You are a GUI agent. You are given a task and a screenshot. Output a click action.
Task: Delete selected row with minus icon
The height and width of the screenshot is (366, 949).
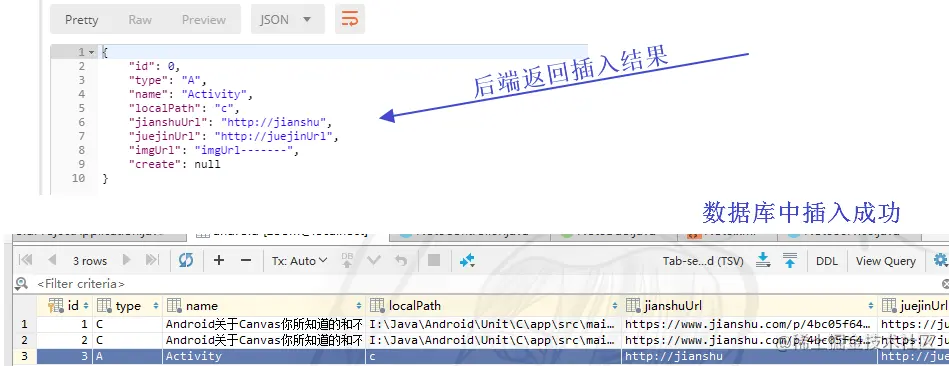coord(246,260)
